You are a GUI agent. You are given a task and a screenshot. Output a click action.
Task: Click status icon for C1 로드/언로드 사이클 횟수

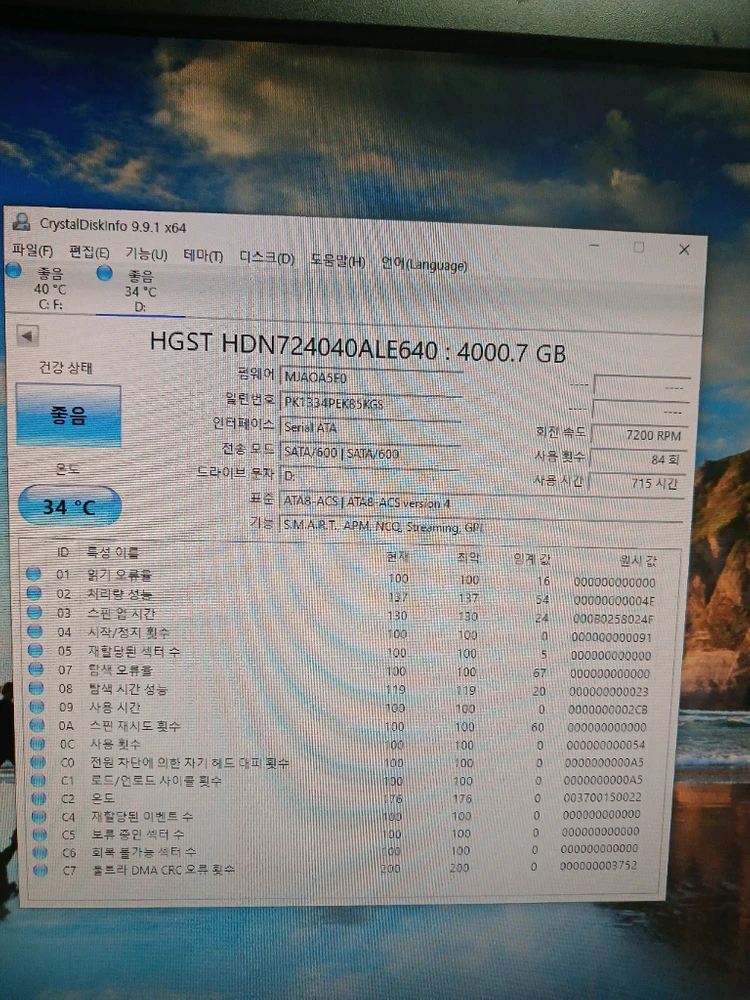point(38,780)
